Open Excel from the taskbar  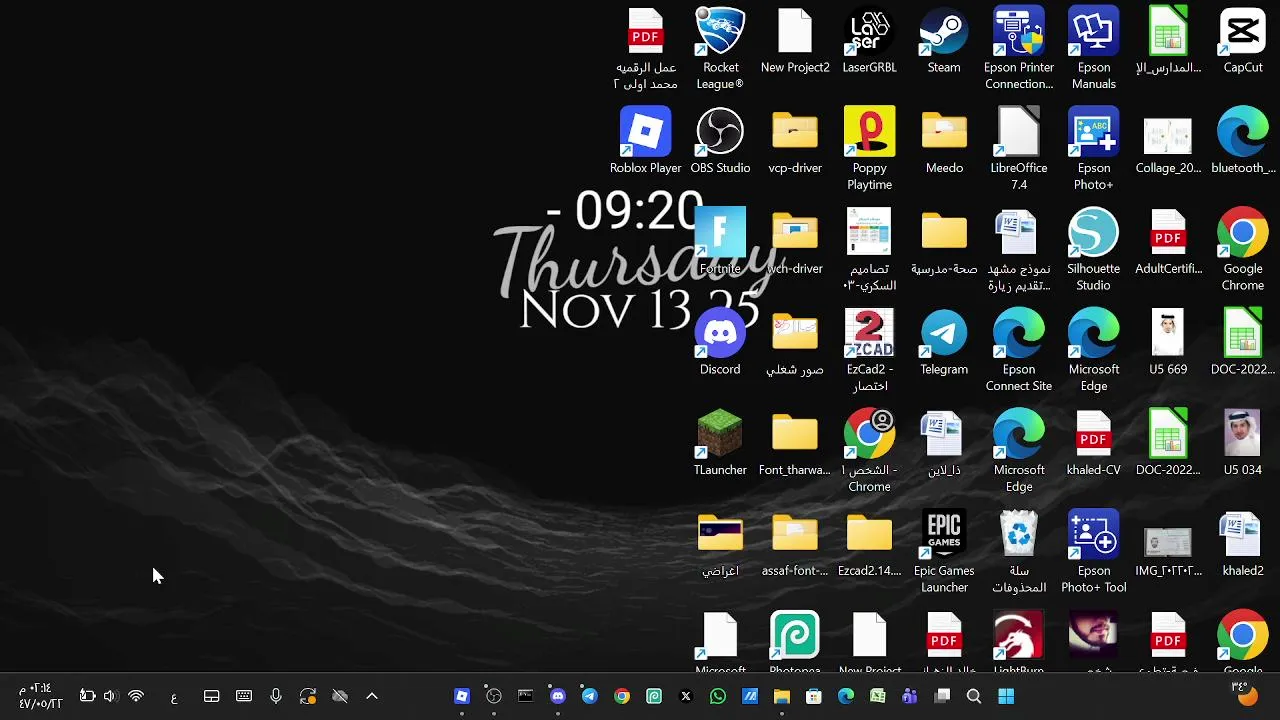click(x=878, y=696)
